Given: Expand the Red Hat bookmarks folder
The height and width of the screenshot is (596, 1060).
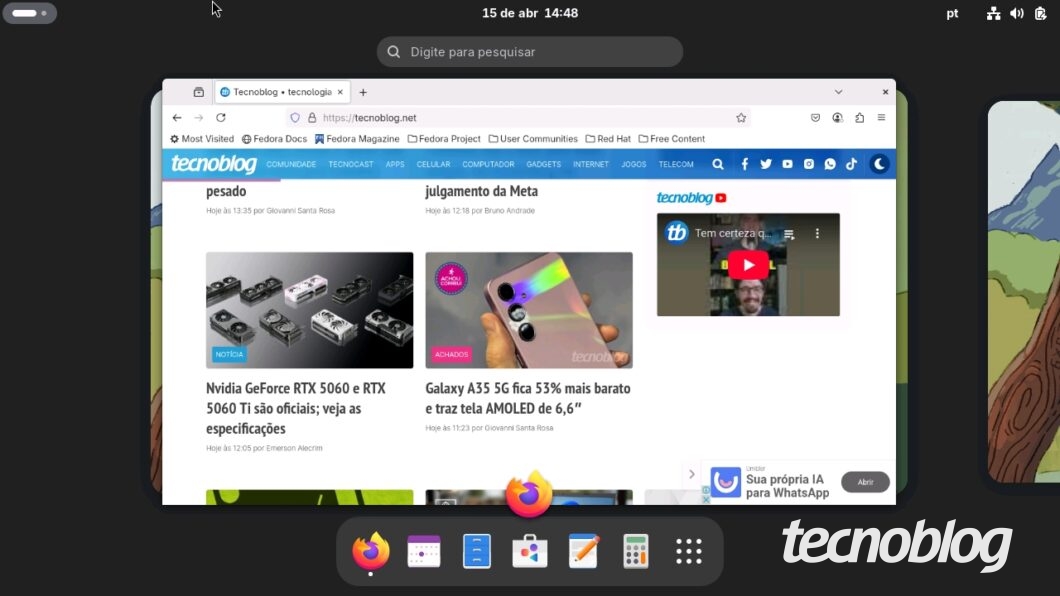Looking at the screenshot, I should coord(608,139).
